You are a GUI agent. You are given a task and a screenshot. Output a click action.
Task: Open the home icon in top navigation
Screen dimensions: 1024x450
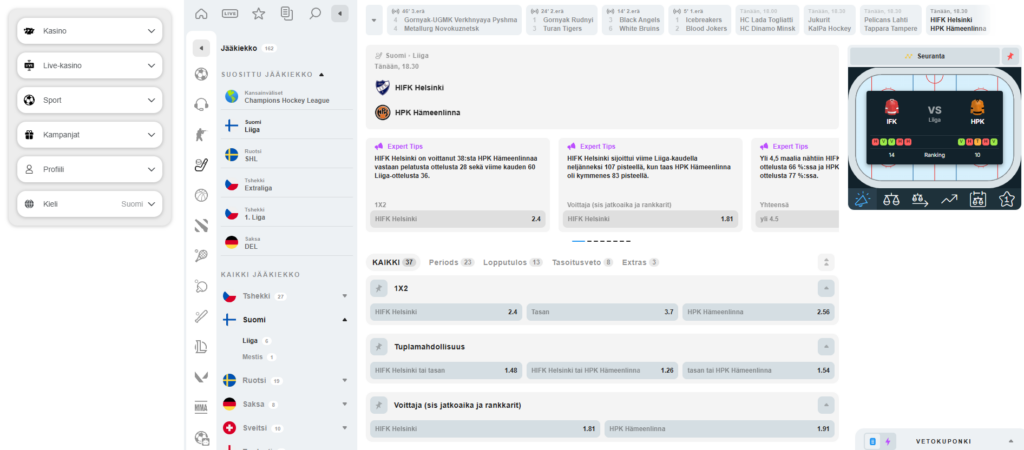(x=202, y=14)
